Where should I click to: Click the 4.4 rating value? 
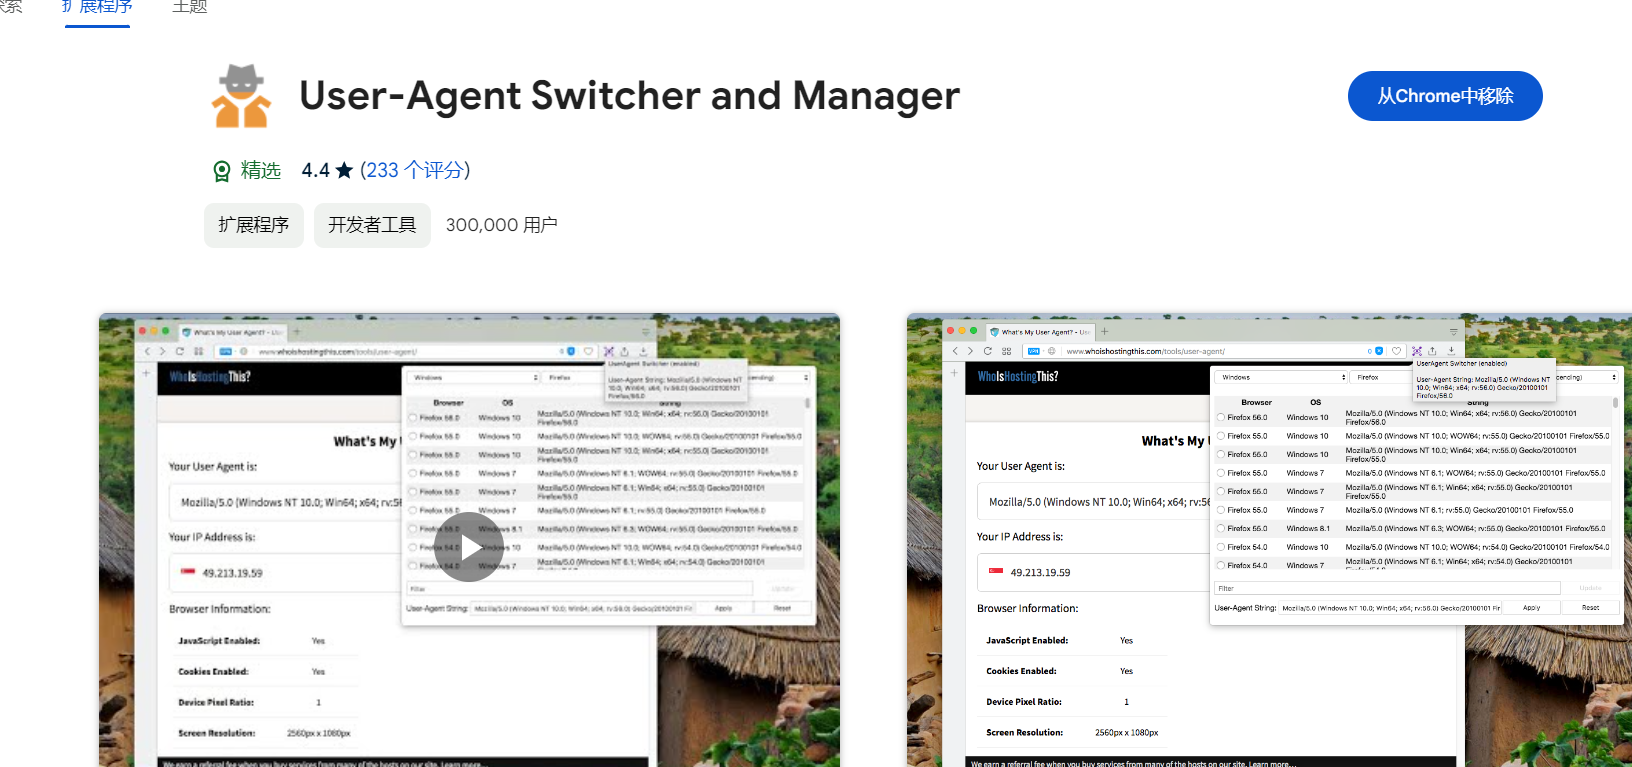tap(316, 170)
